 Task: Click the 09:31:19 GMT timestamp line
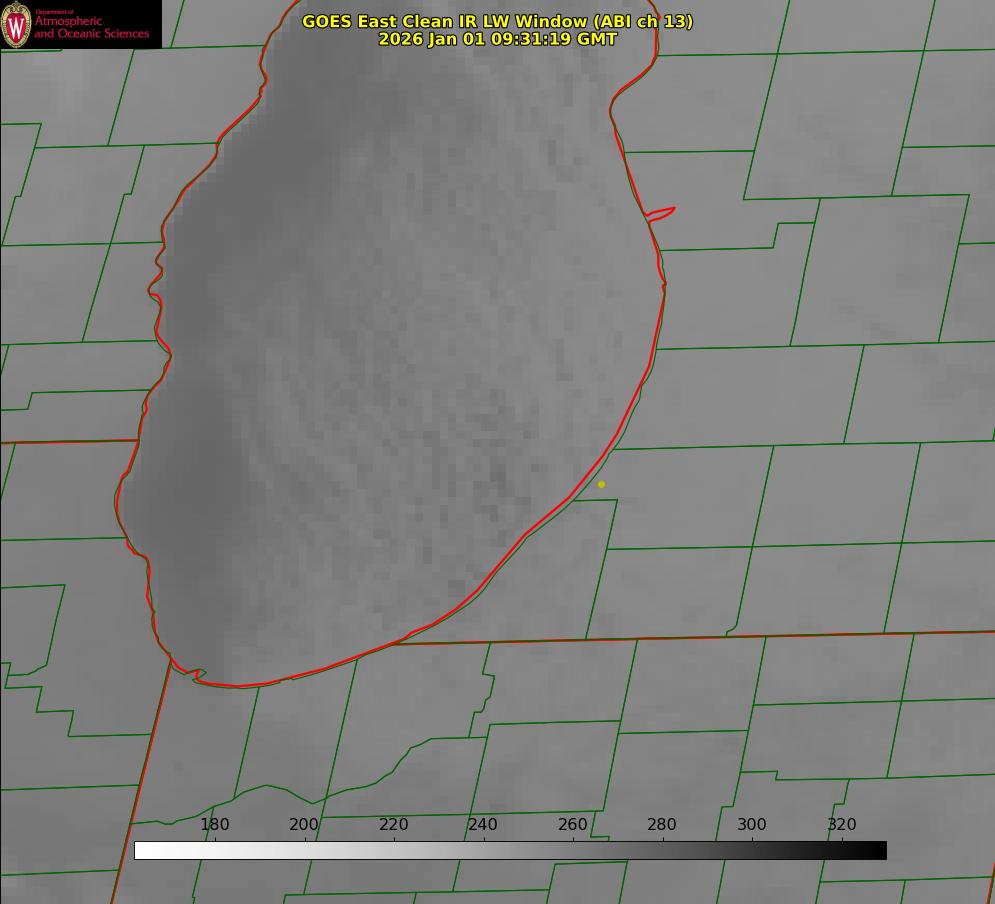coord(497,39)
